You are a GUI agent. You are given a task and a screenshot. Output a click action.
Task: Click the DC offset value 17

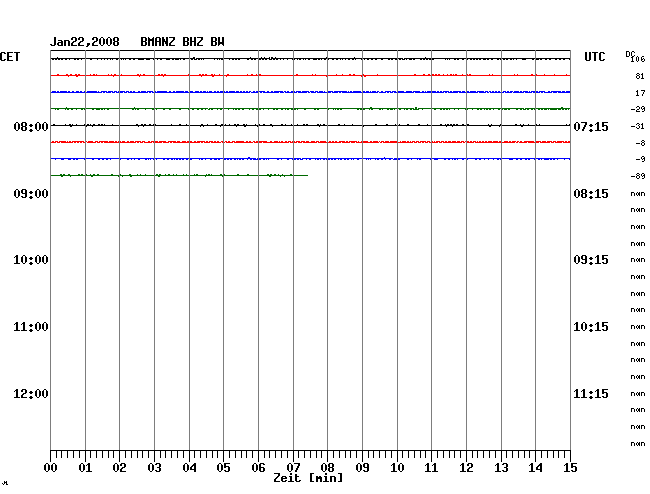(640, 93)
